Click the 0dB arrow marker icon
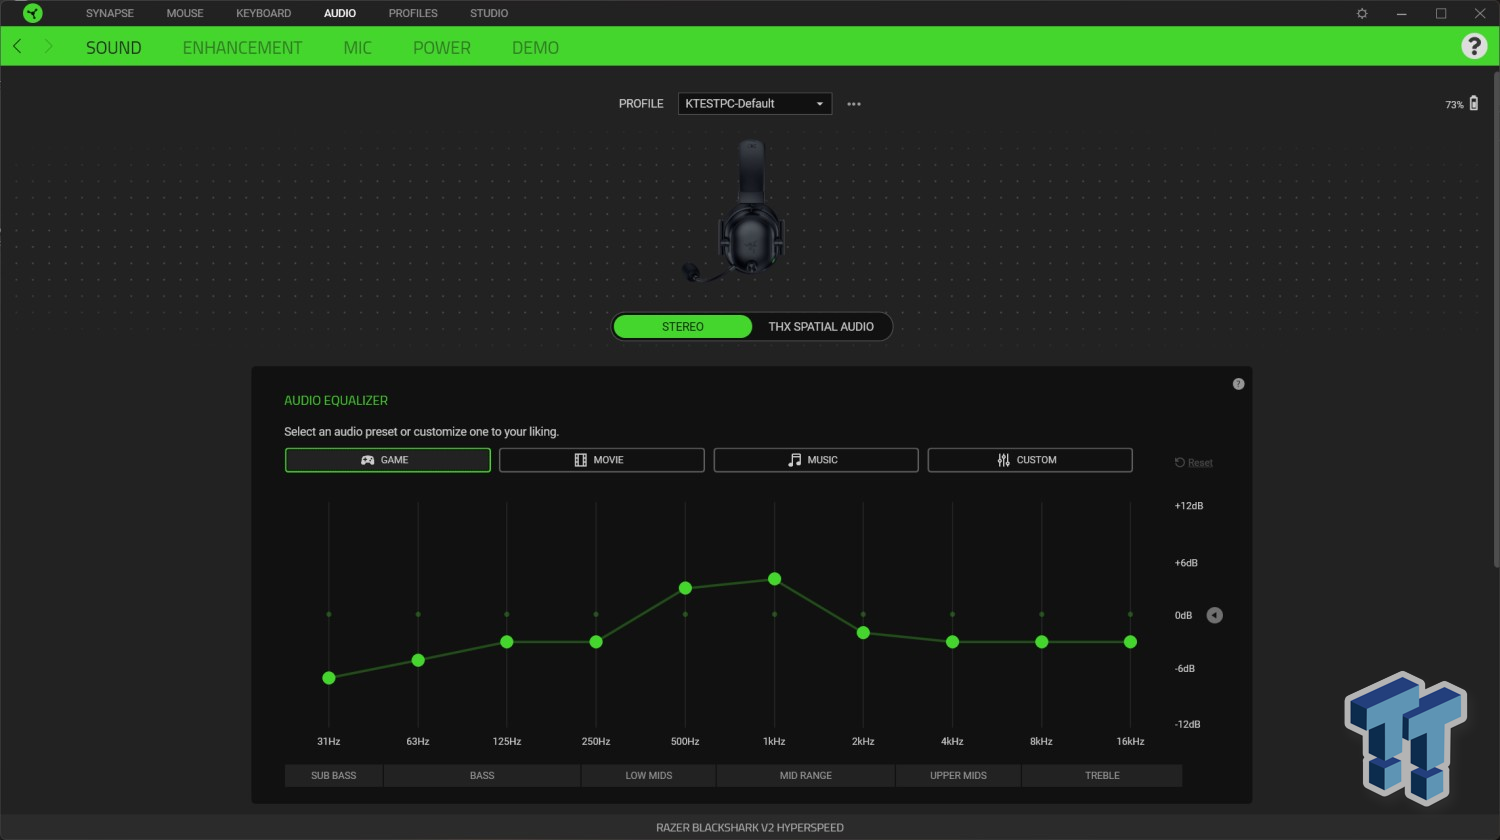 1214,615
